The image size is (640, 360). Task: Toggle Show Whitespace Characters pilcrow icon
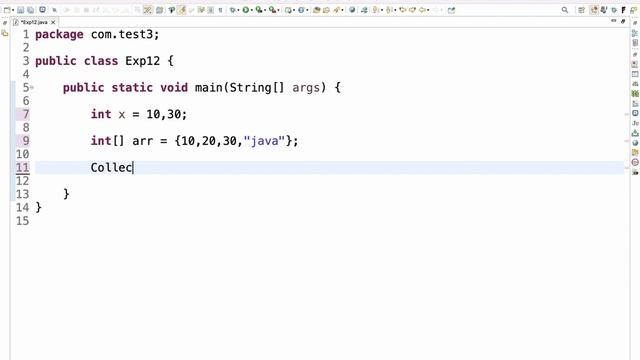pyautogui.click(x=220, y=10)
